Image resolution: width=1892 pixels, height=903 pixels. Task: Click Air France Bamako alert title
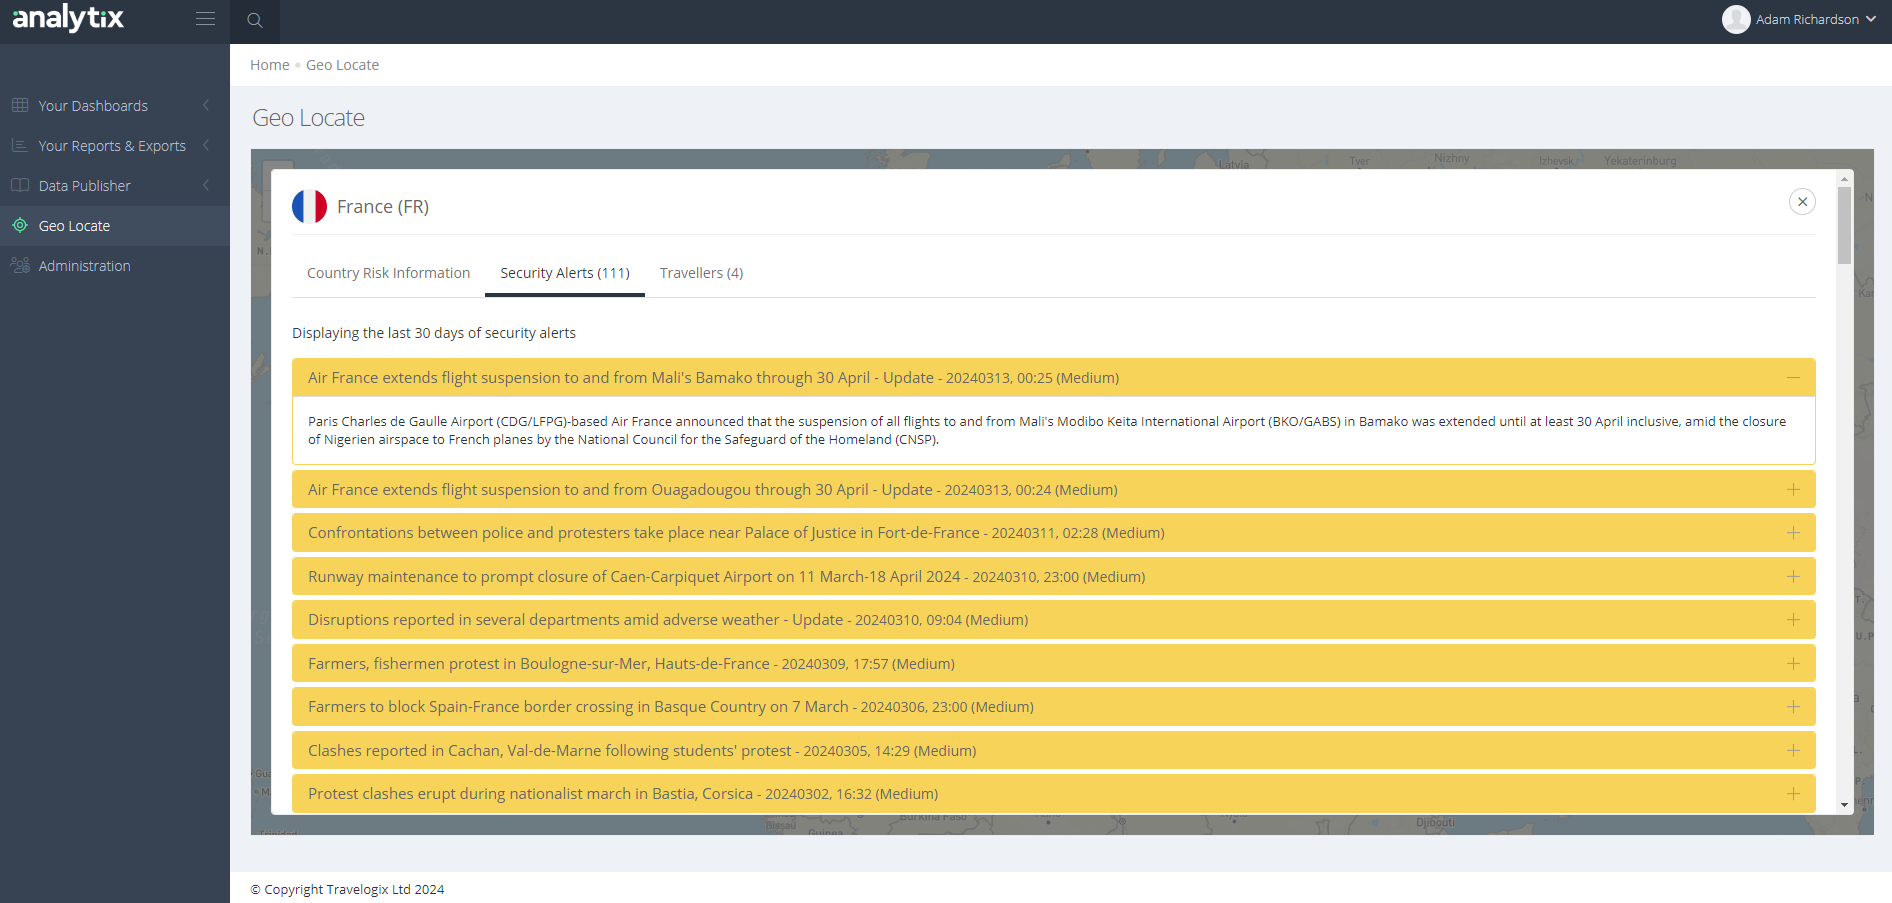[x=713, y=378]
